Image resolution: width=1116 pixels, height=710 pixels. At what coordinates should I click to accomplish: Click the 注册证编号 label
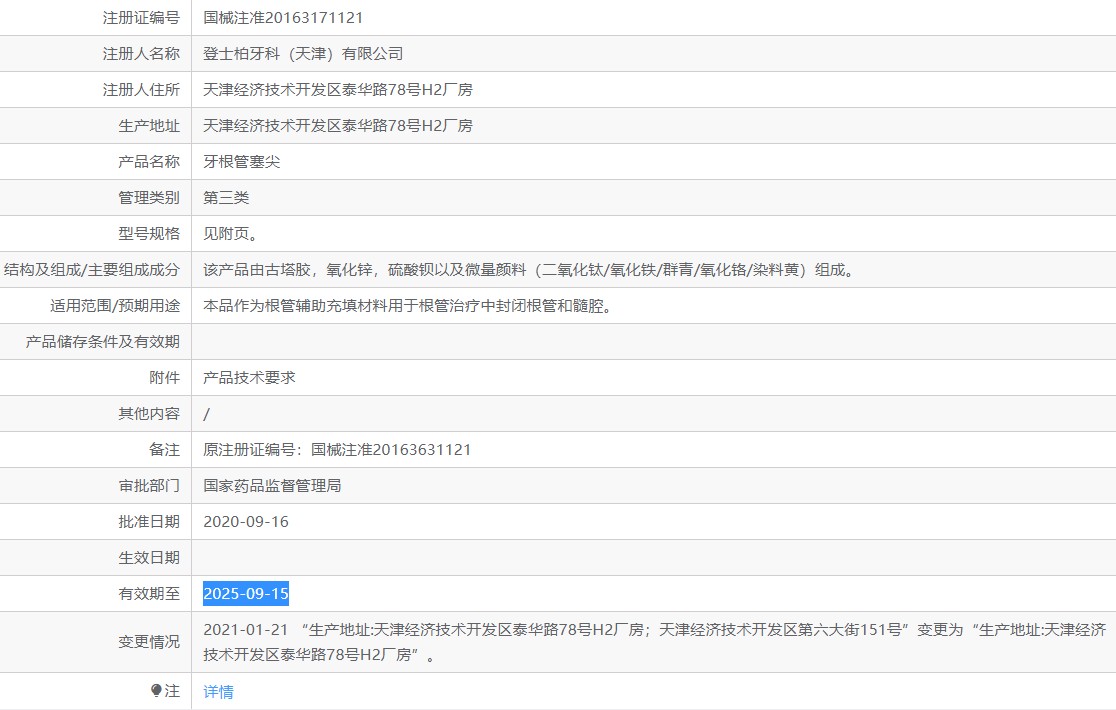(141, 18)
